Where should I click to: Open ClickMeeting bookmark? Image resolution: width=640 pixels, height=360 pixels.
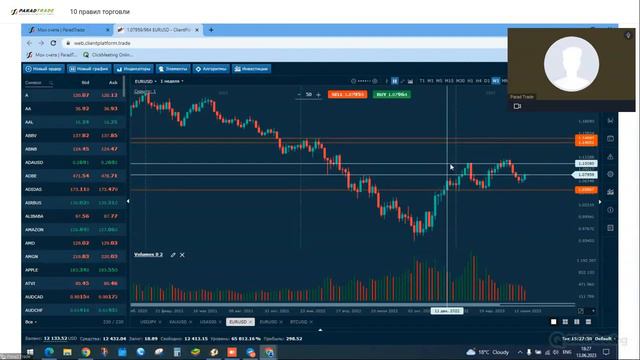pos(108,55)
